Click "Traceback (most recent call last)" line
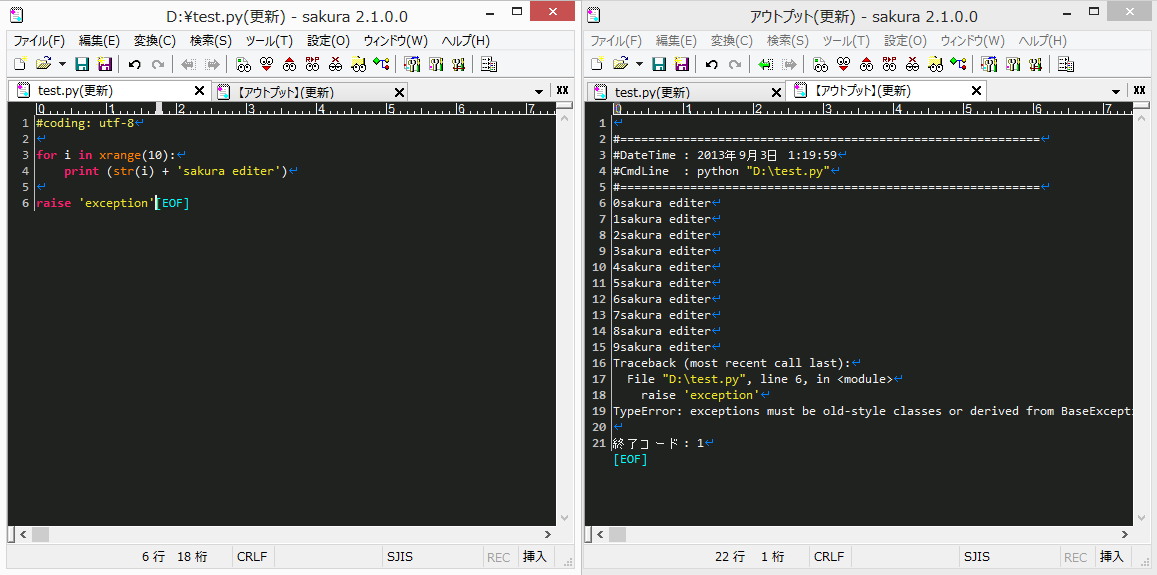 (x=732, y=363)
